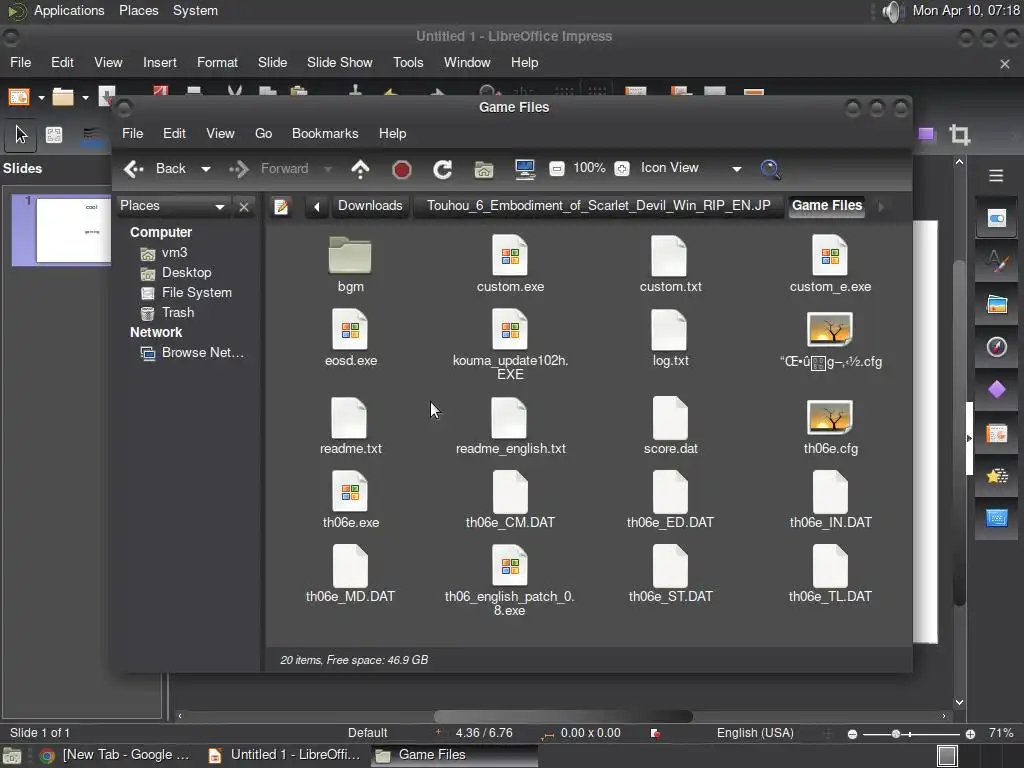
Task: Click Game Files path bar button
Action: (827, 206)
